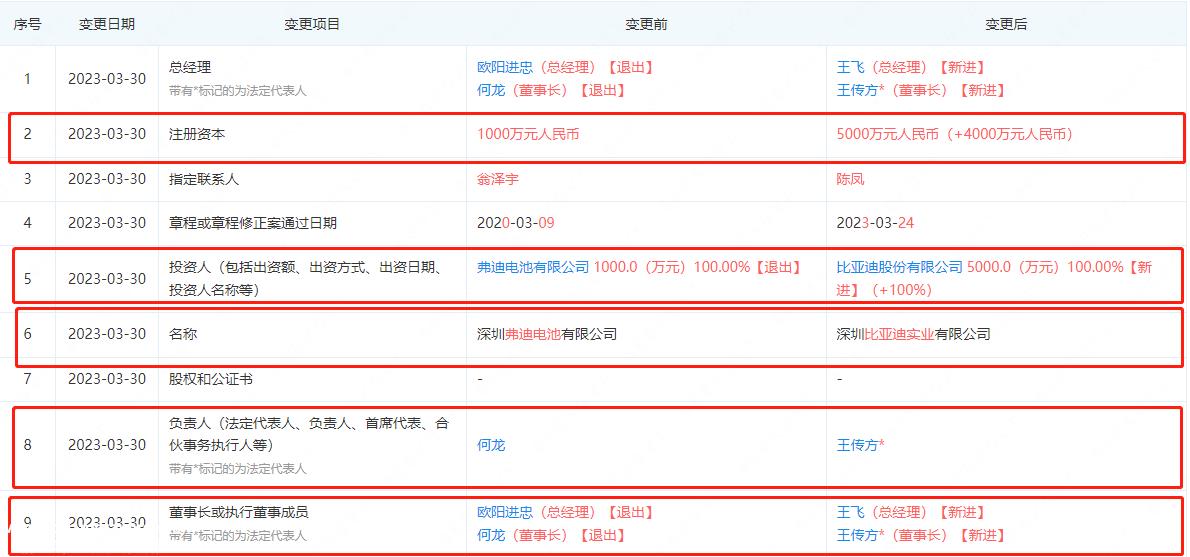1190x557 pixels.
Task: Click the 2023-03-30 date in the 指定联系人 row
Action: click(x=107, y=179)
